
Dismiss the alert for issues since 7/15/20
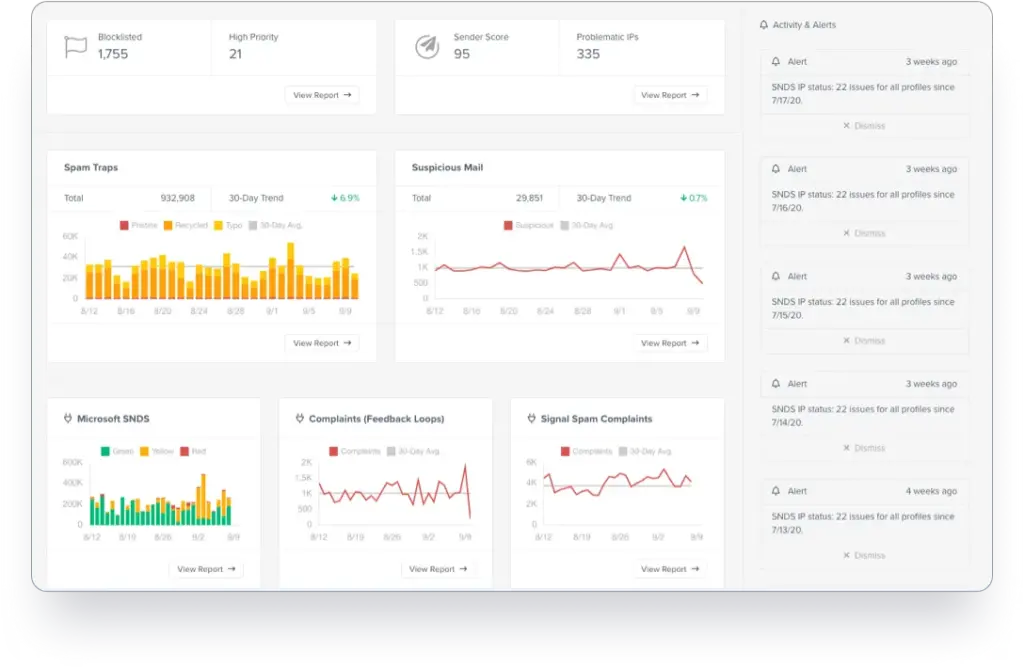(864, 341)
